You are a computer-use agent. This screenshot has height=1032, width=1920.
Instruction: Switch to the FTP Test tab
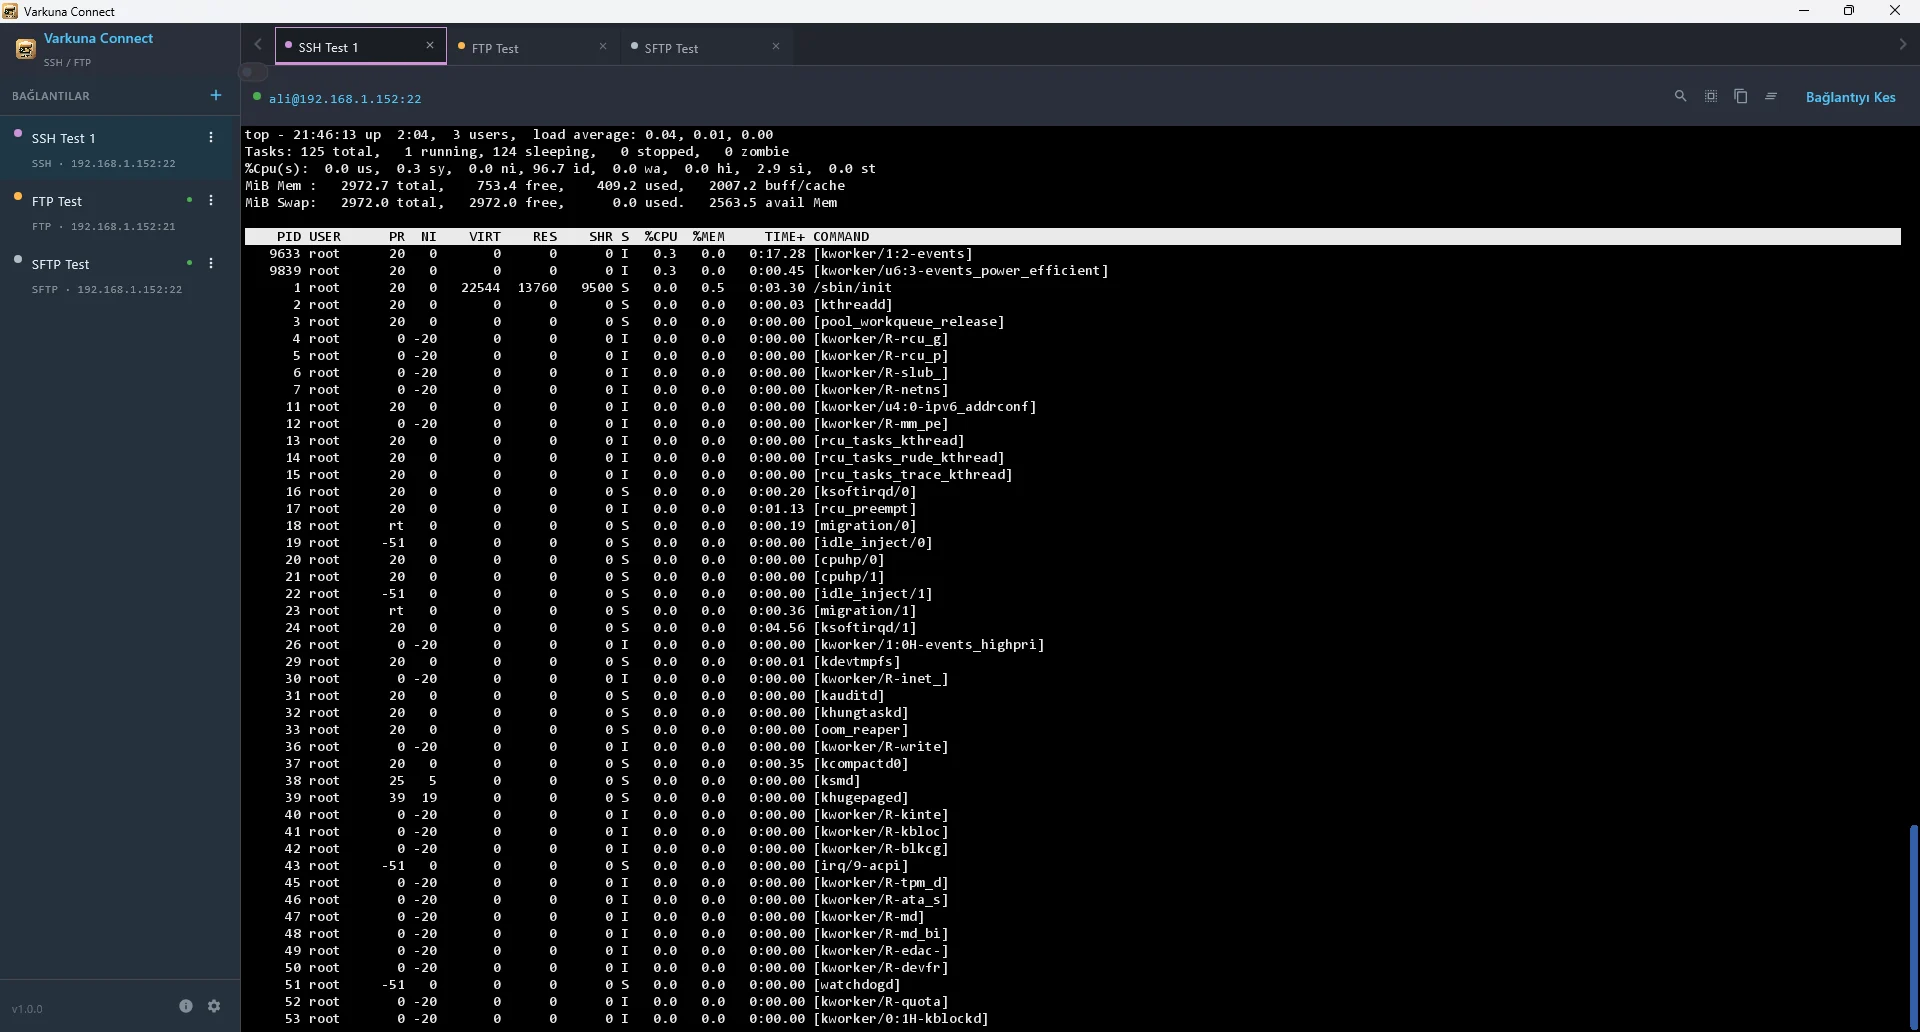[533, 47]
